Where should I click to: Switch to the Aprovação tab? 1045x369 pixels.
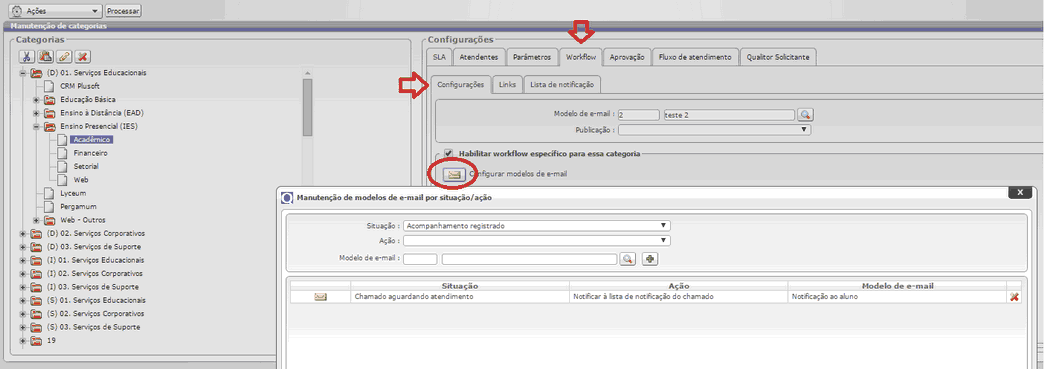(x=626, y=57)
